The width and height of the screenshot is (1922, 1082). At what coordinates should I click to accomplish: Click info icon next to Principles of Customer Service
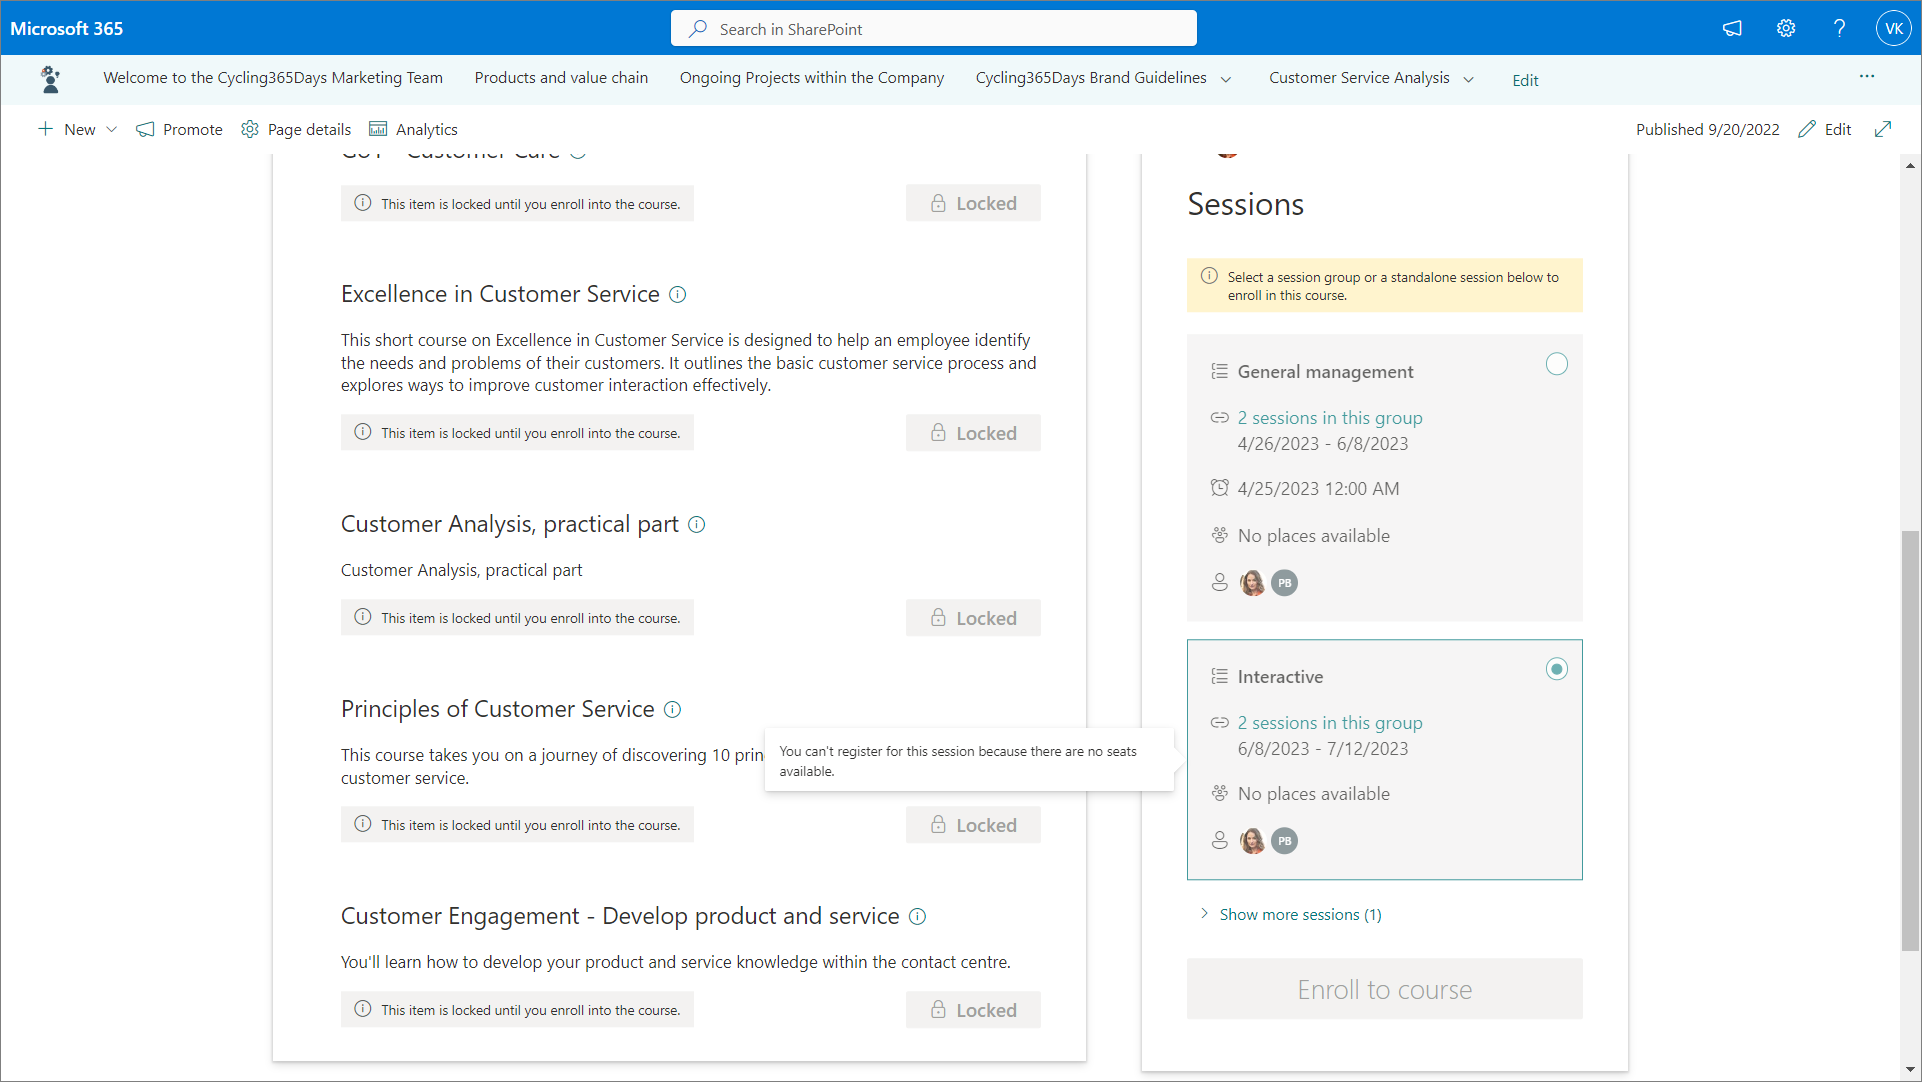coord(672,709)
